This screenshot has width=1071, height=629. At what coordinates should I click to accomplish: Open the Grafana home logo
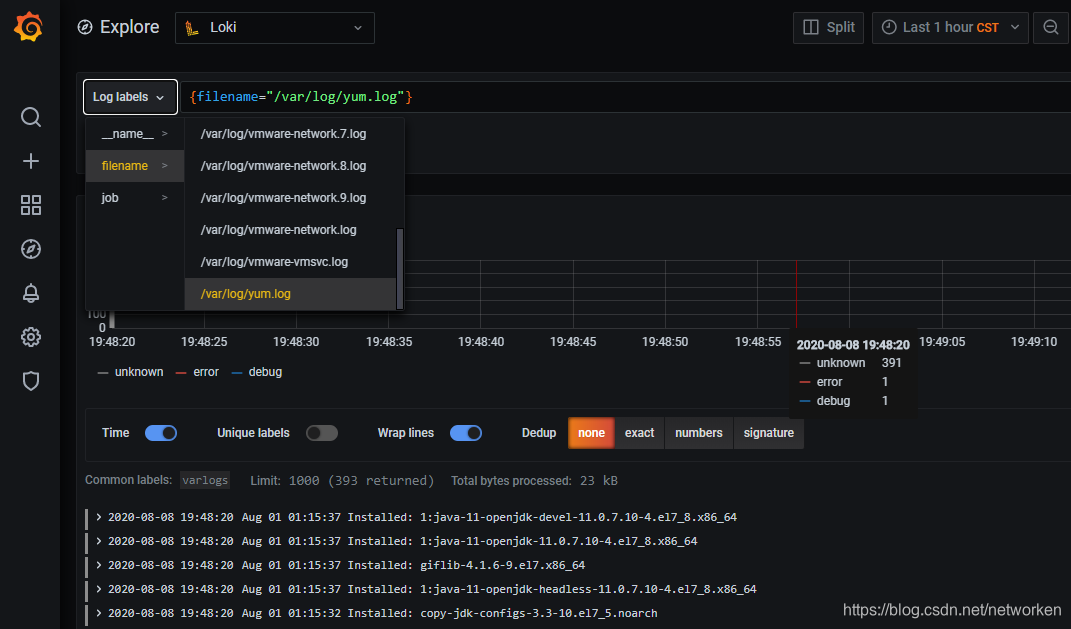(29, 27)
